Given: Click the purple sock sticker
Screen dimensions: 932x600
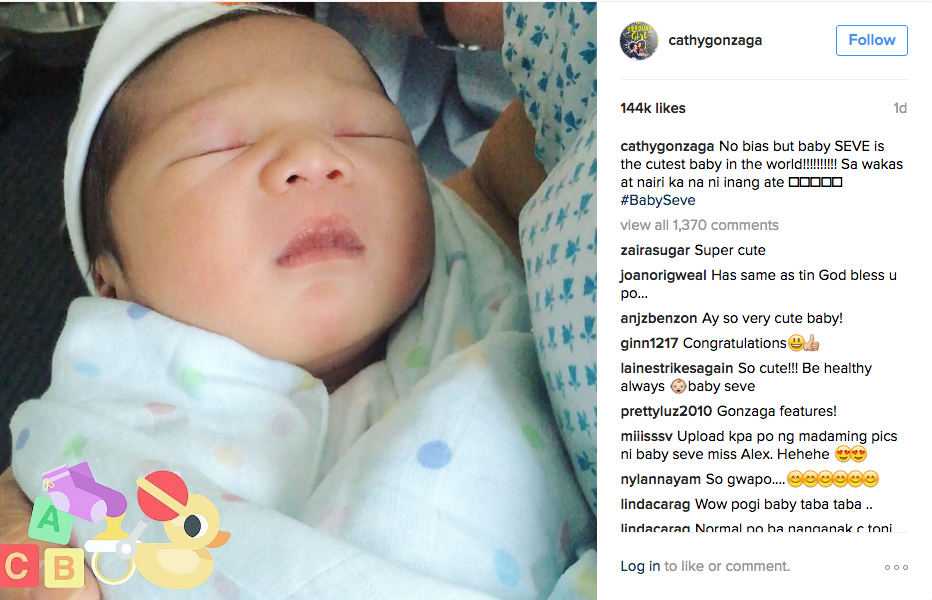Looking at the screenshot, I should 85,489.
